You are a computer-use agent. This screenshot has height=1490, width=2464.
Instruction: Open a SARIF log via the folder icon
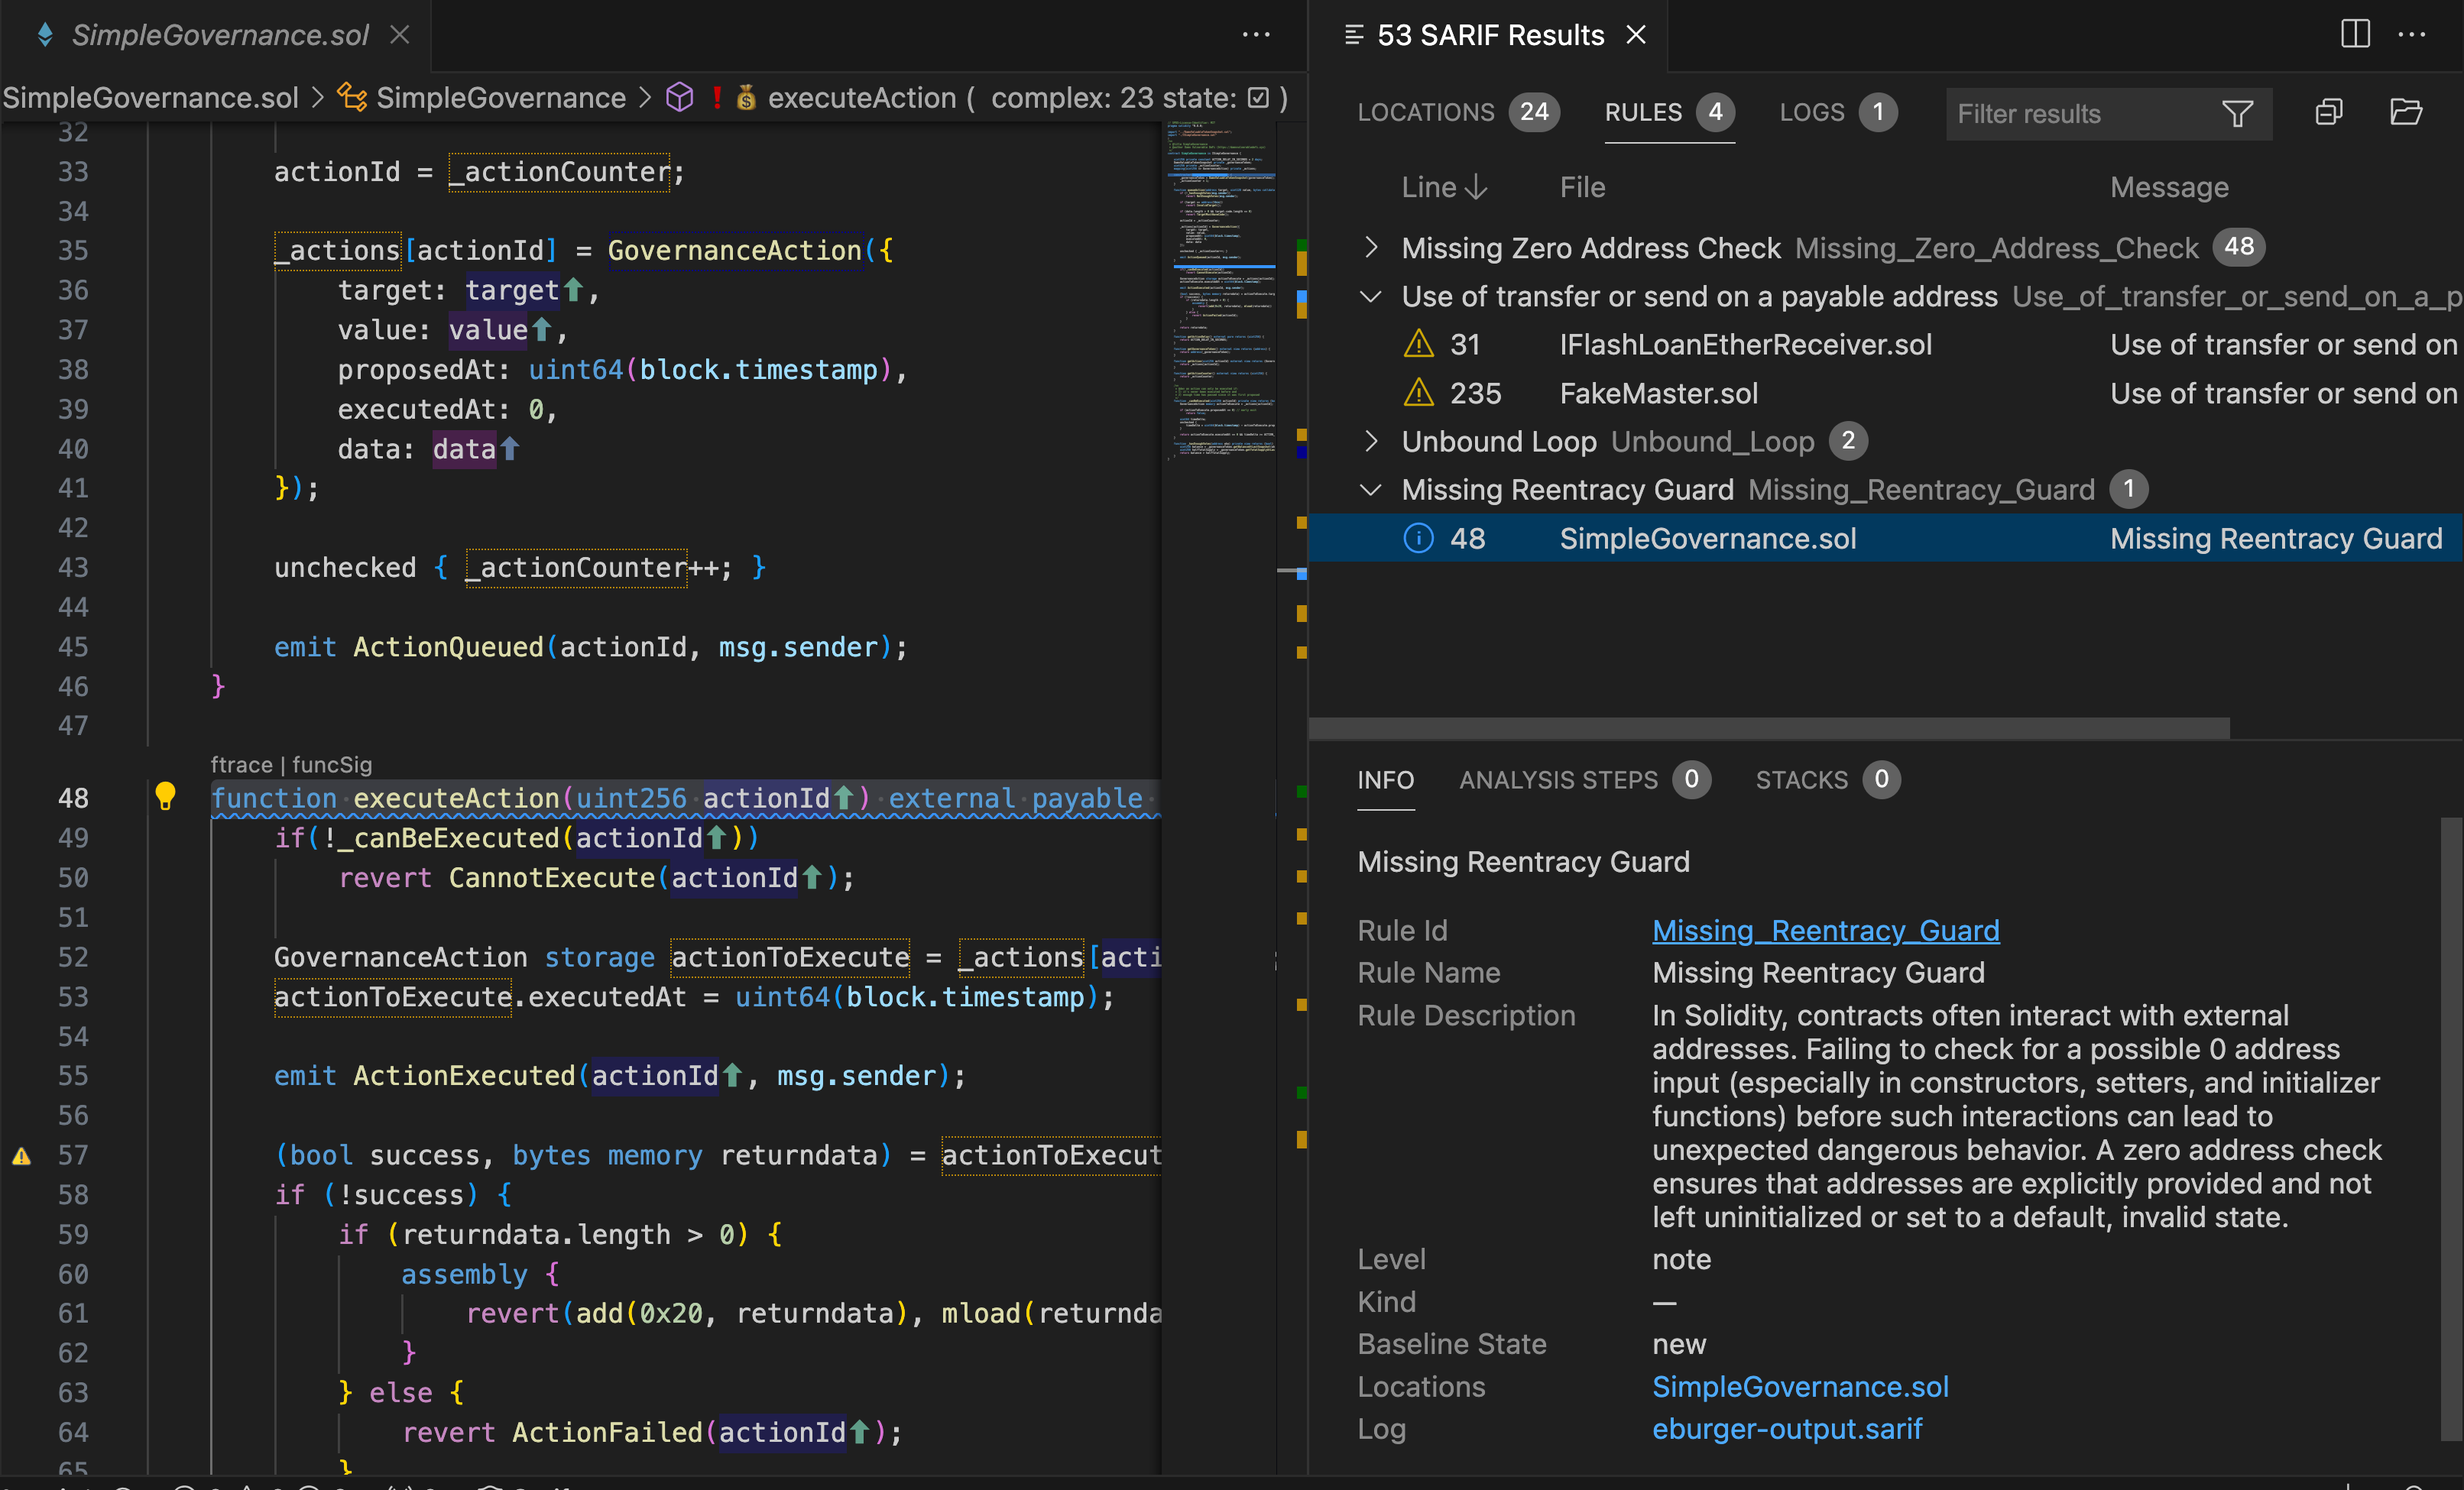2406,112
